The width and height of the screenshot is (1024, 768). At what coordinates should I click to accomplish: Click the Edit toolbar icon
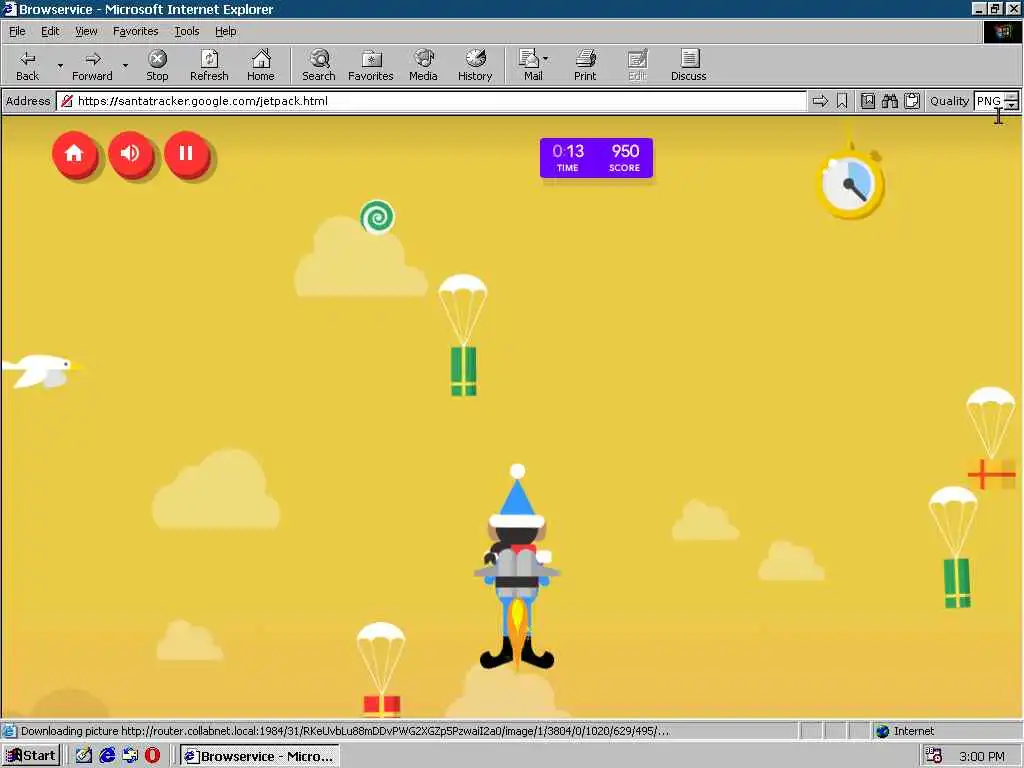(x=637, y=65)
